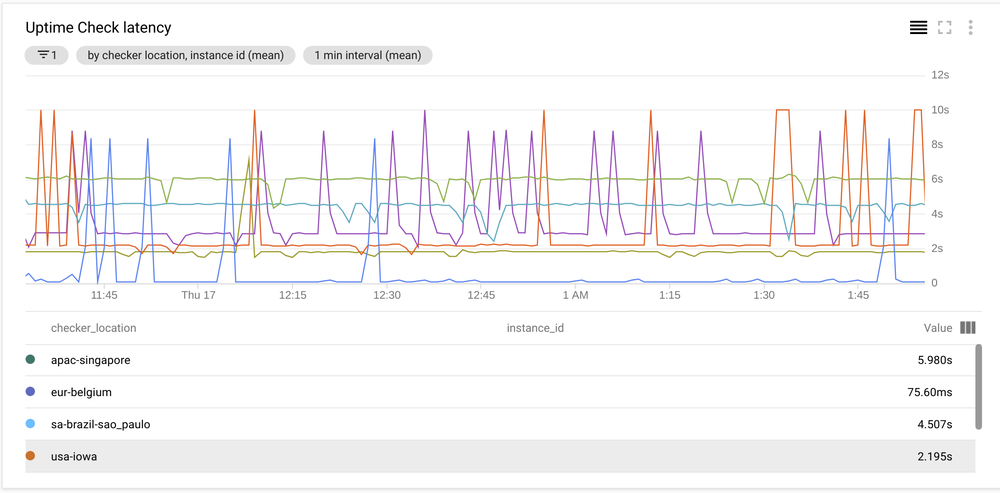
Task: Sort by the Value column header
Action: tap(938, 328)
